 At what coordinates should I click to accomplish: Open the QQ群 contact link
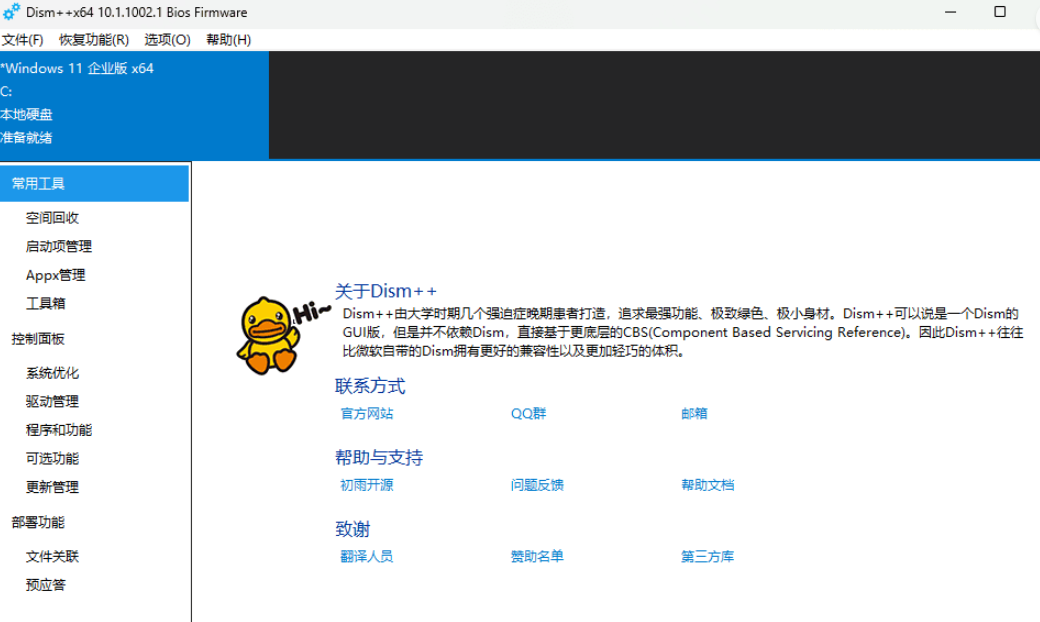528,413
